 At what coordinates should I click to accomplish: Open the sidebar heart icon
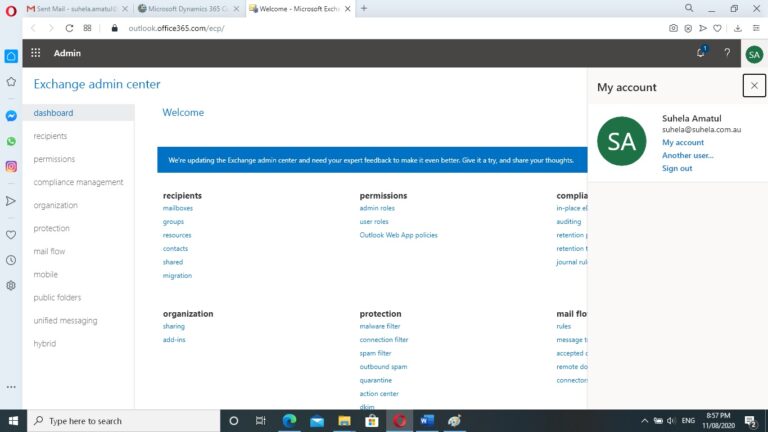click(11, 235)
